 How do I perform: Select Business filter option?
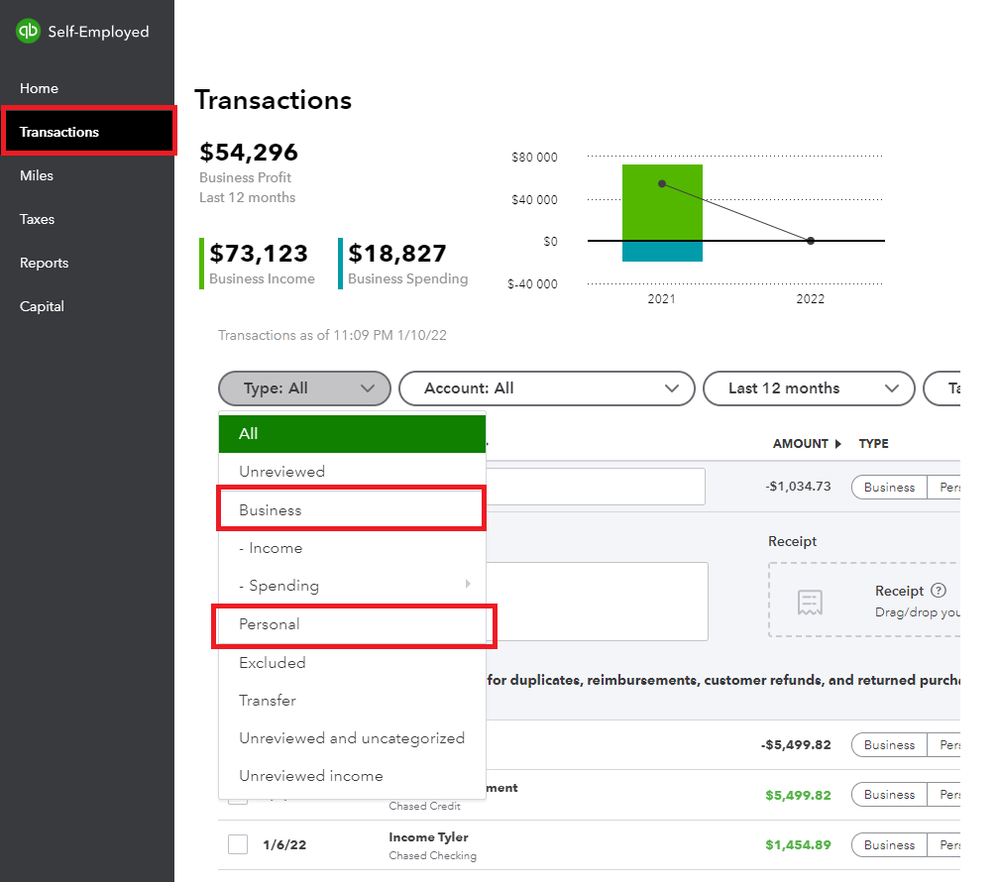[x=352, y=509]
